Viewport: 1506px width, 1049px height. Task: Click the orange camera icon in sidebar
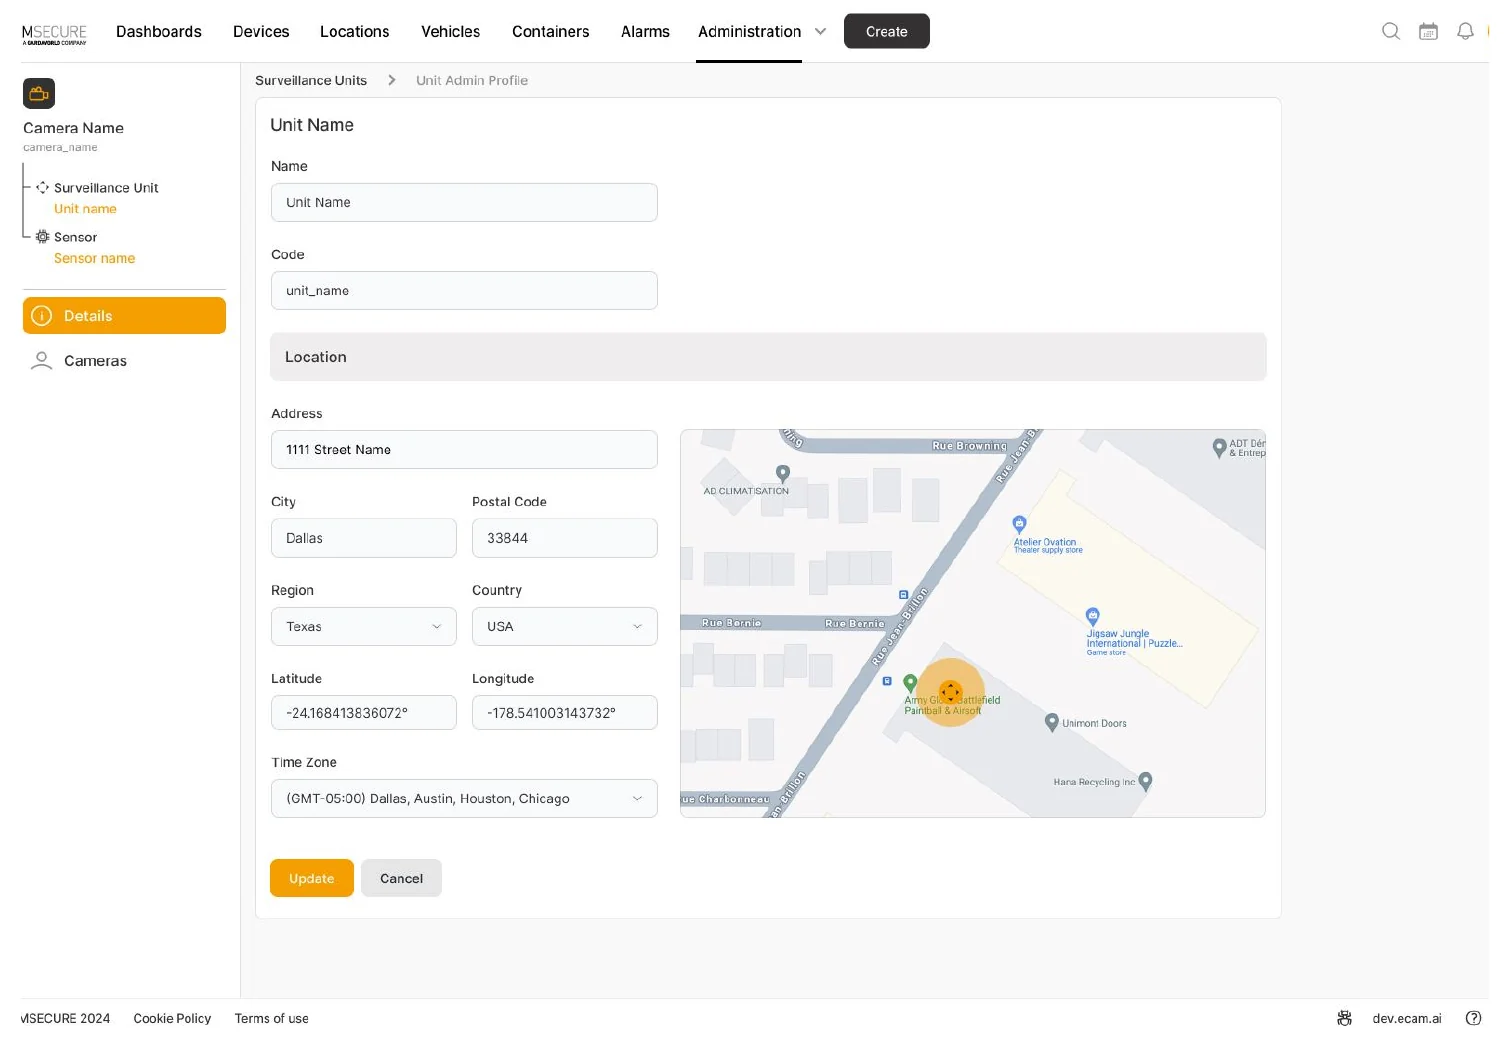(39, 93)
